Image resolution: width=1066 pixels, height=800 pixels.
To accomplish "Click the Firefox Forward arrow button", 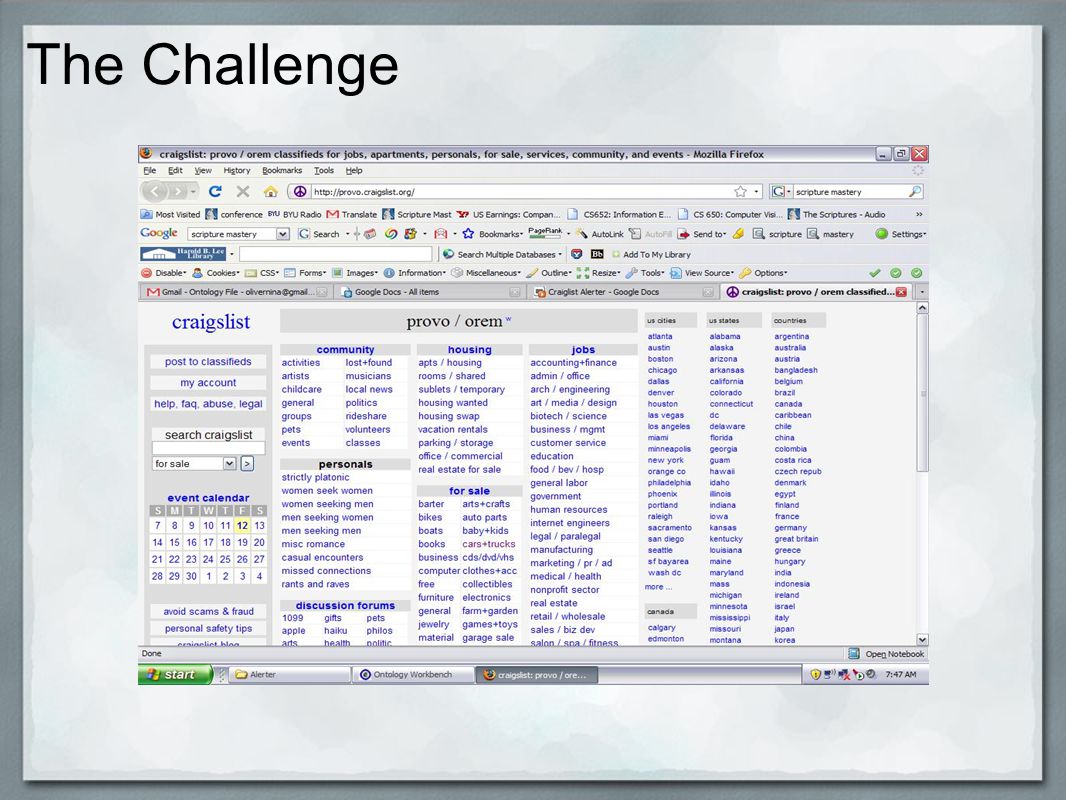I will (178, 192).
